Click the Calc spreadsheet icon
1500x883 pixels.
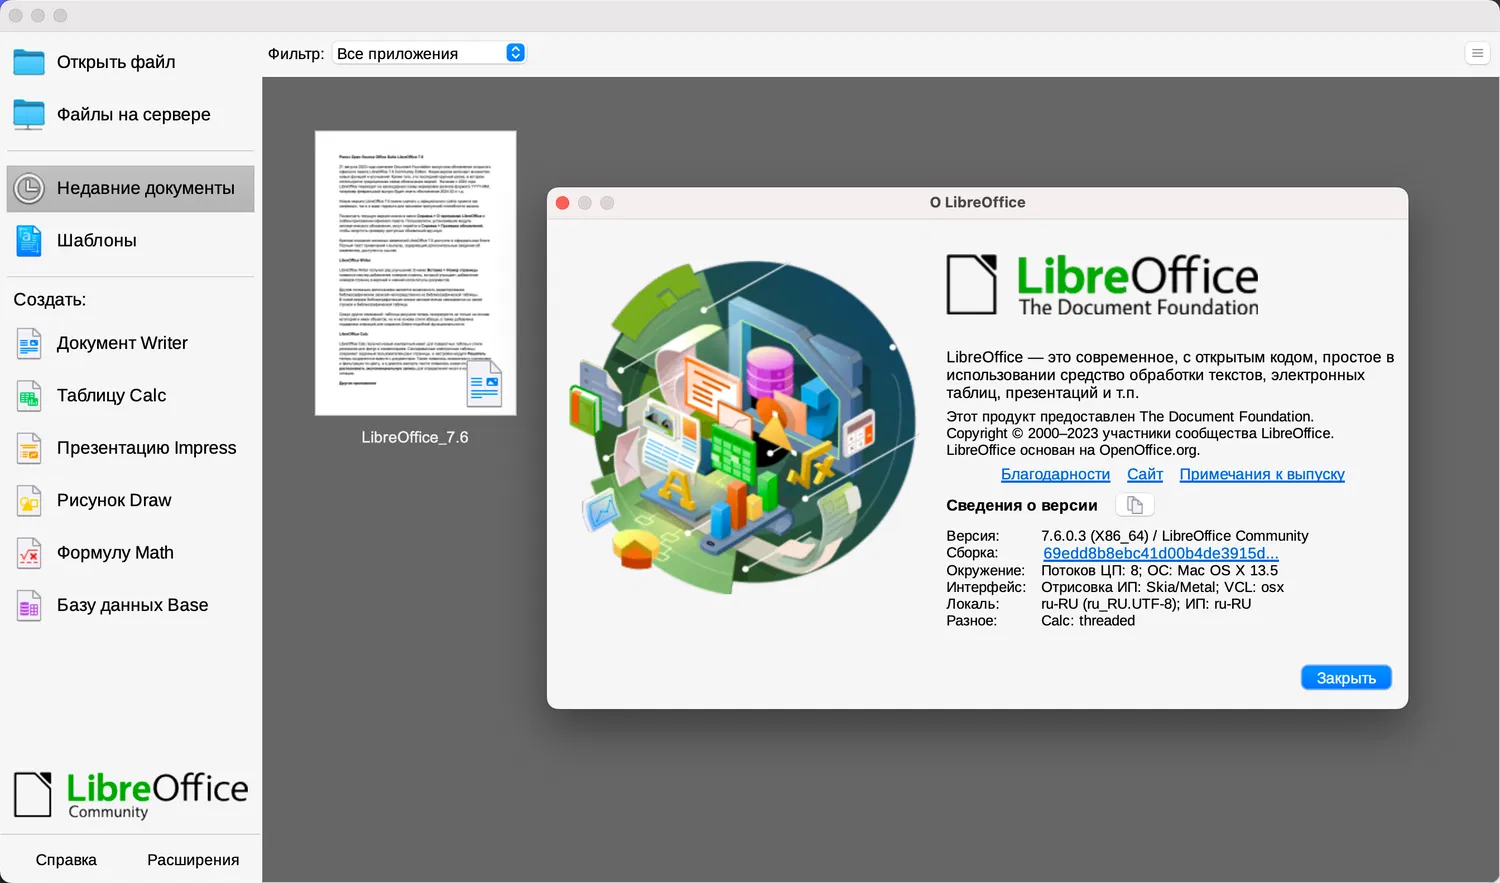(x=29, y=396)
